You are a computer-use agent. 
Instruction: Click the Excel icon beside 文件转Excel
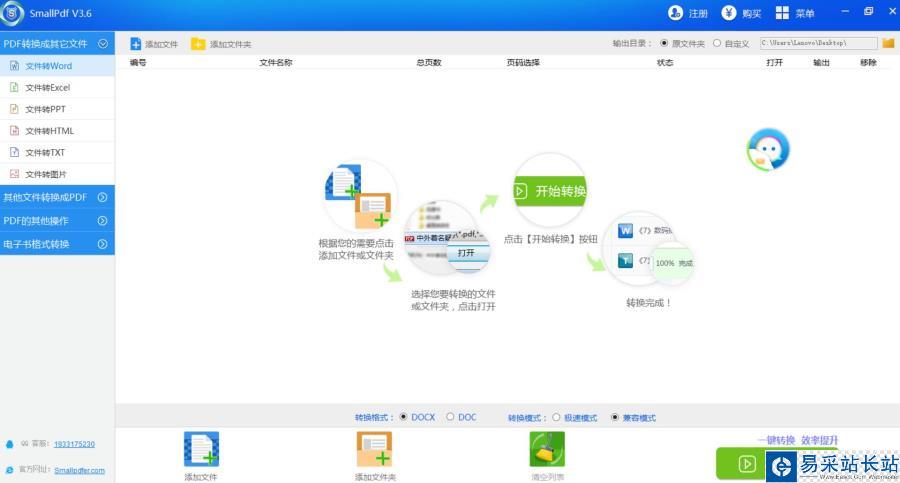coord(14,87)
